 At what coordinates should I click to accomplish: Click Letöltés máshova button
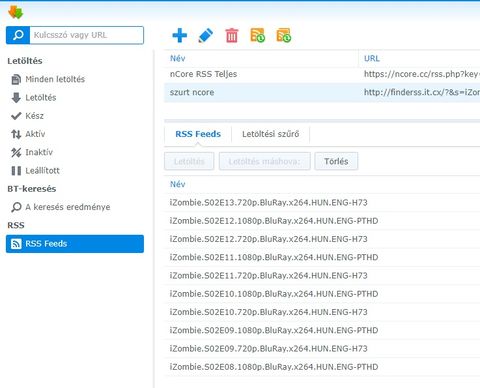coord(265,161)
